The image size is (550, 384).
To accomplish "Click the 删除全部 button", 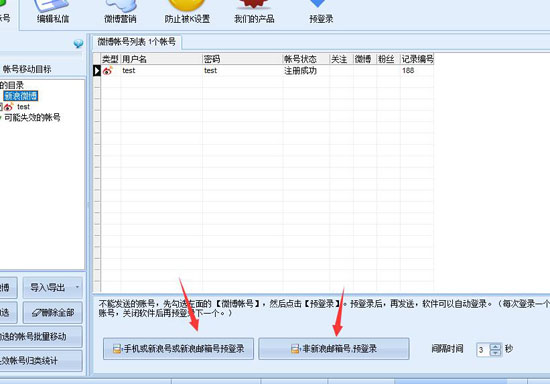I will click(53, 312).
